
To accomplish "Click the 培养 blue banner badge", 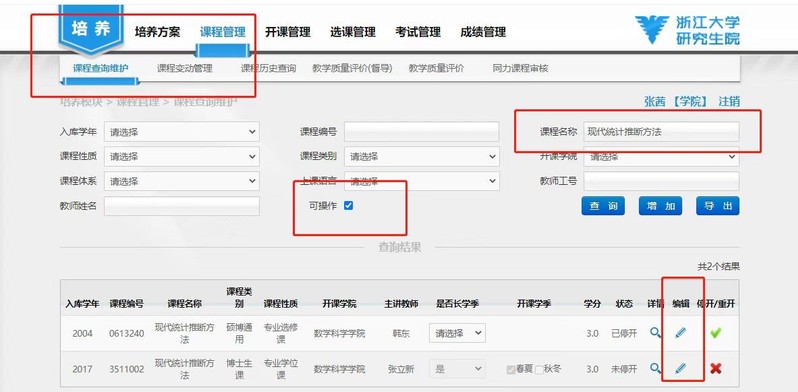I will click(x=92, y=28).
